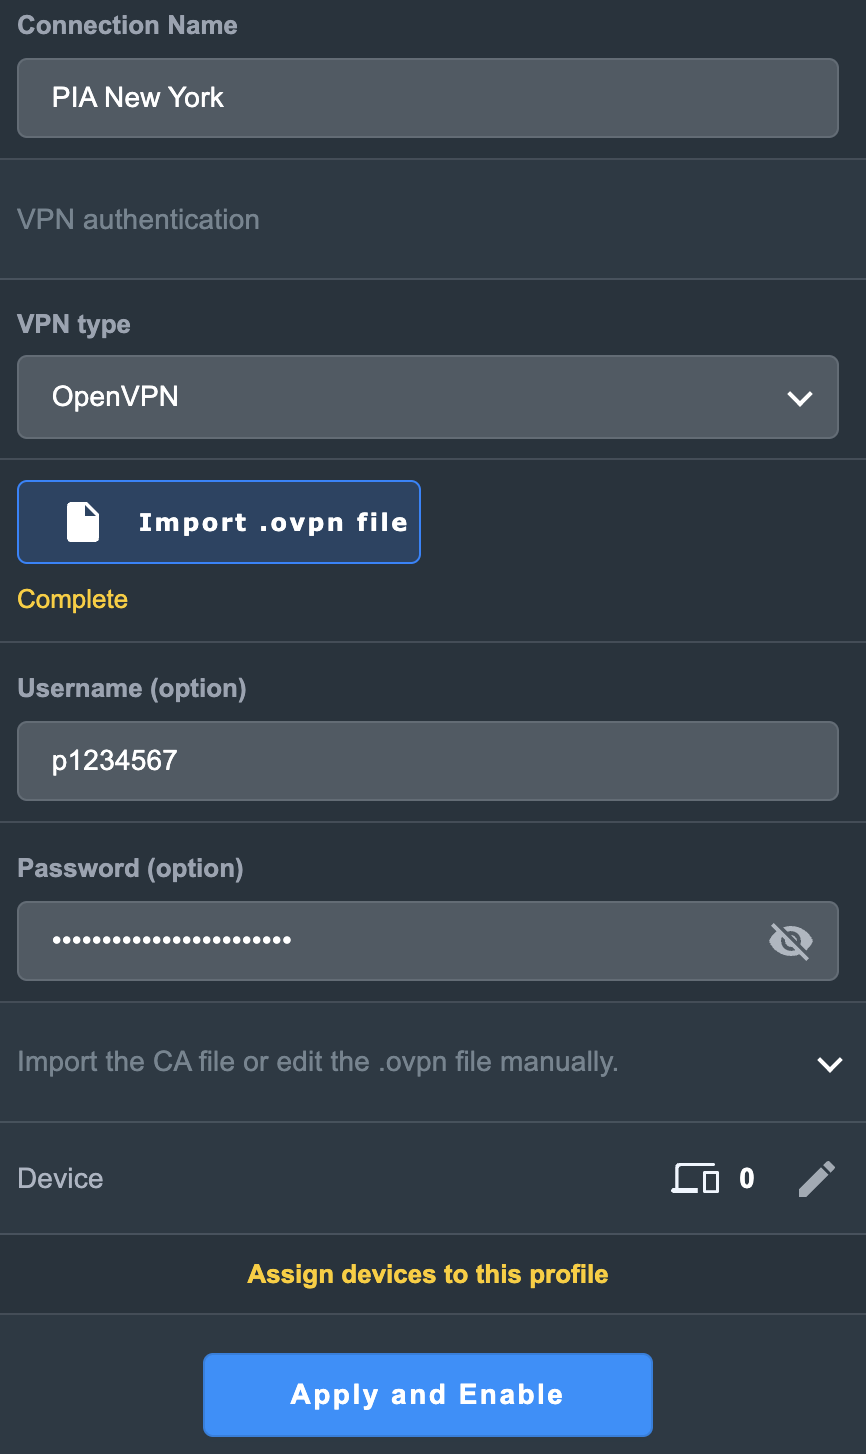Expand the manual CA file import section
Screen dimensions: 866x1454
pyautogui.click(x=830, y=1064)
